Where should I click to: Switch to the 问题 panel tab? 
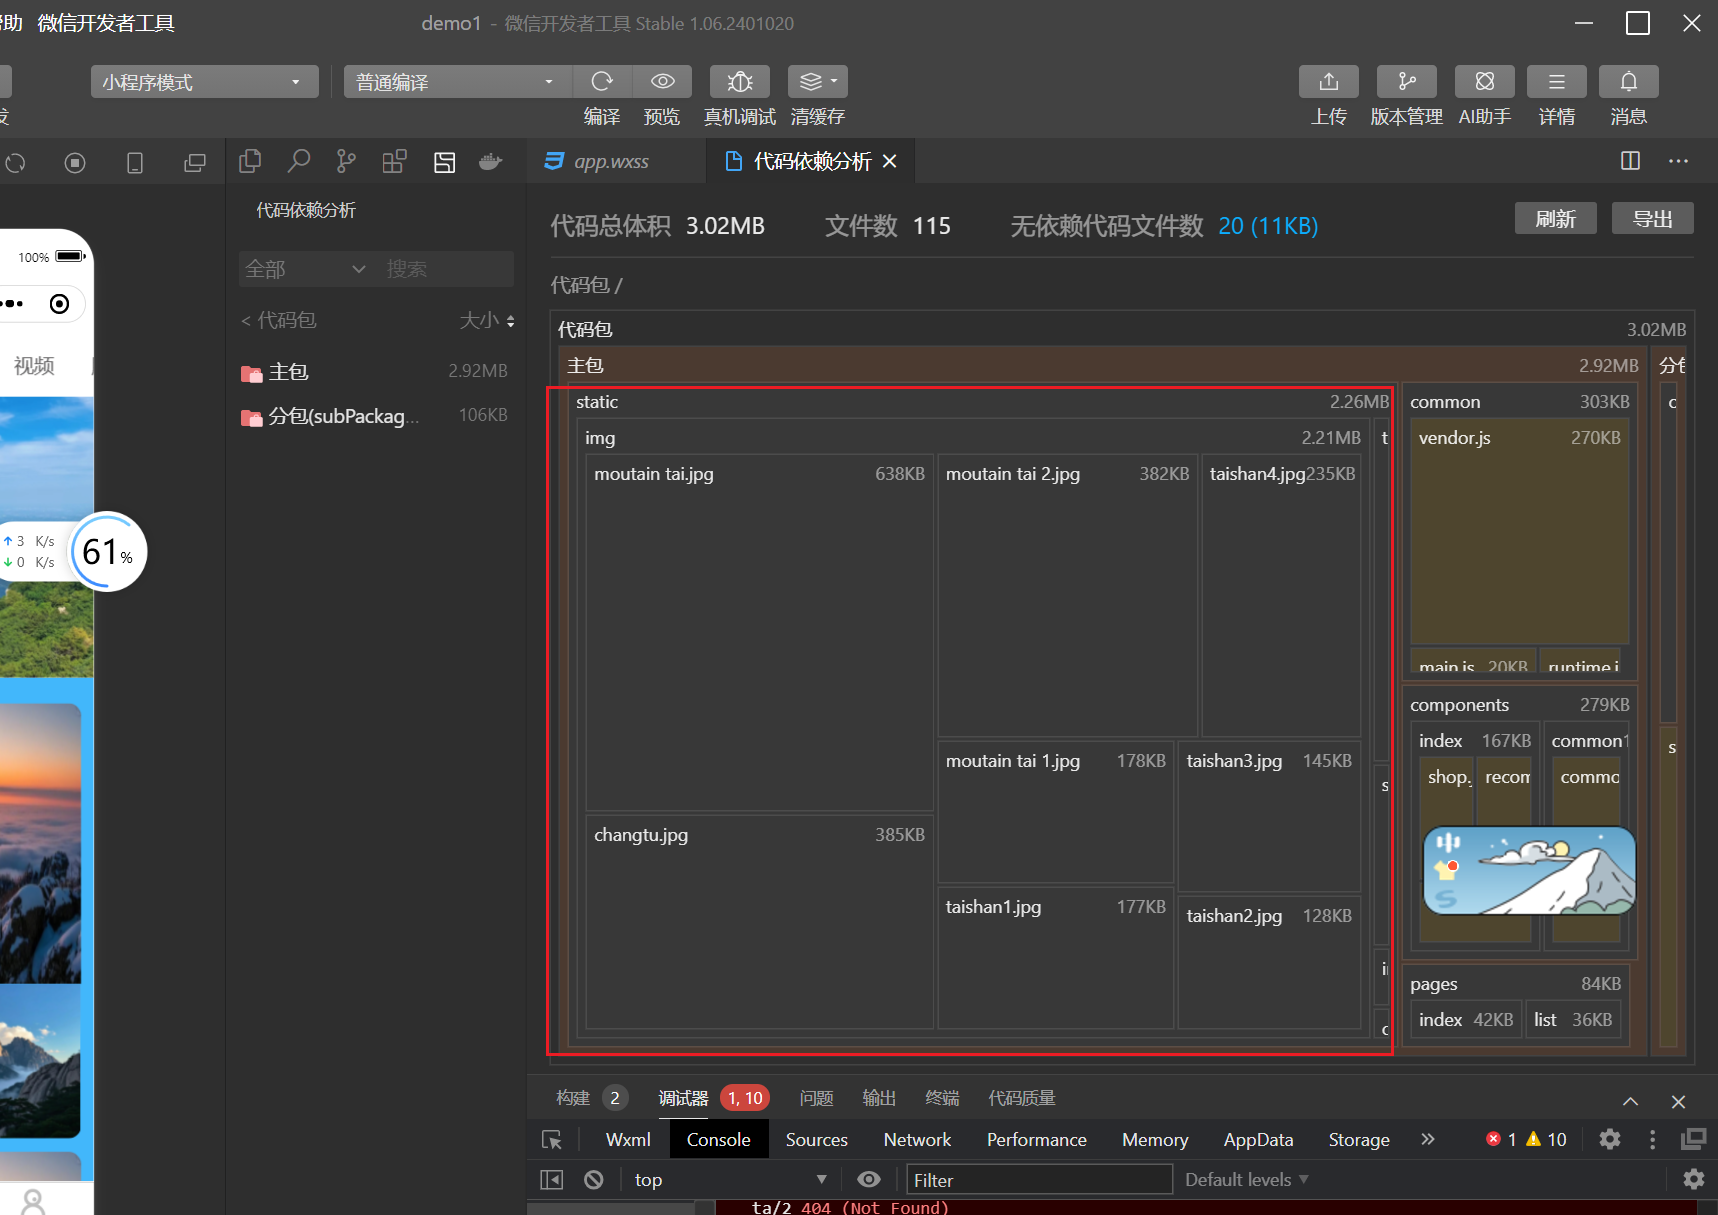tap(816, 1098)
